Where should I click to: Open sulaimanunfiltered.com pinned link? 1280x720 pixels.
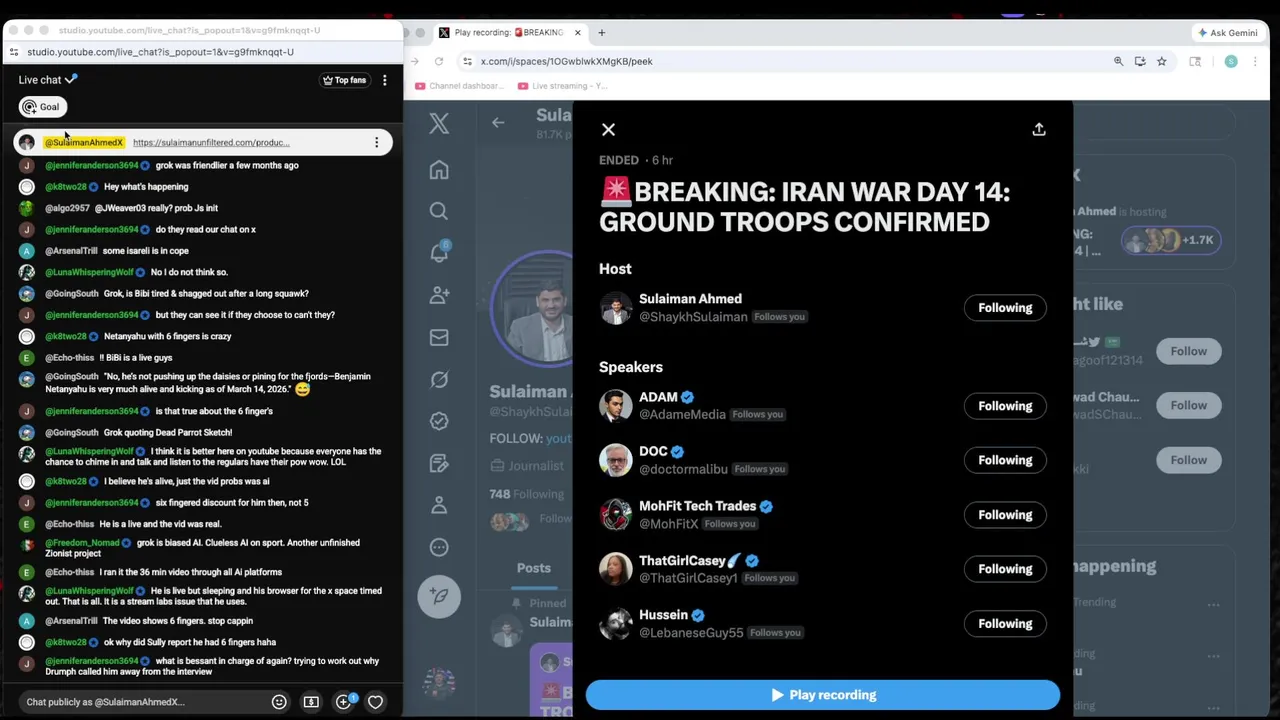(211, 143)
